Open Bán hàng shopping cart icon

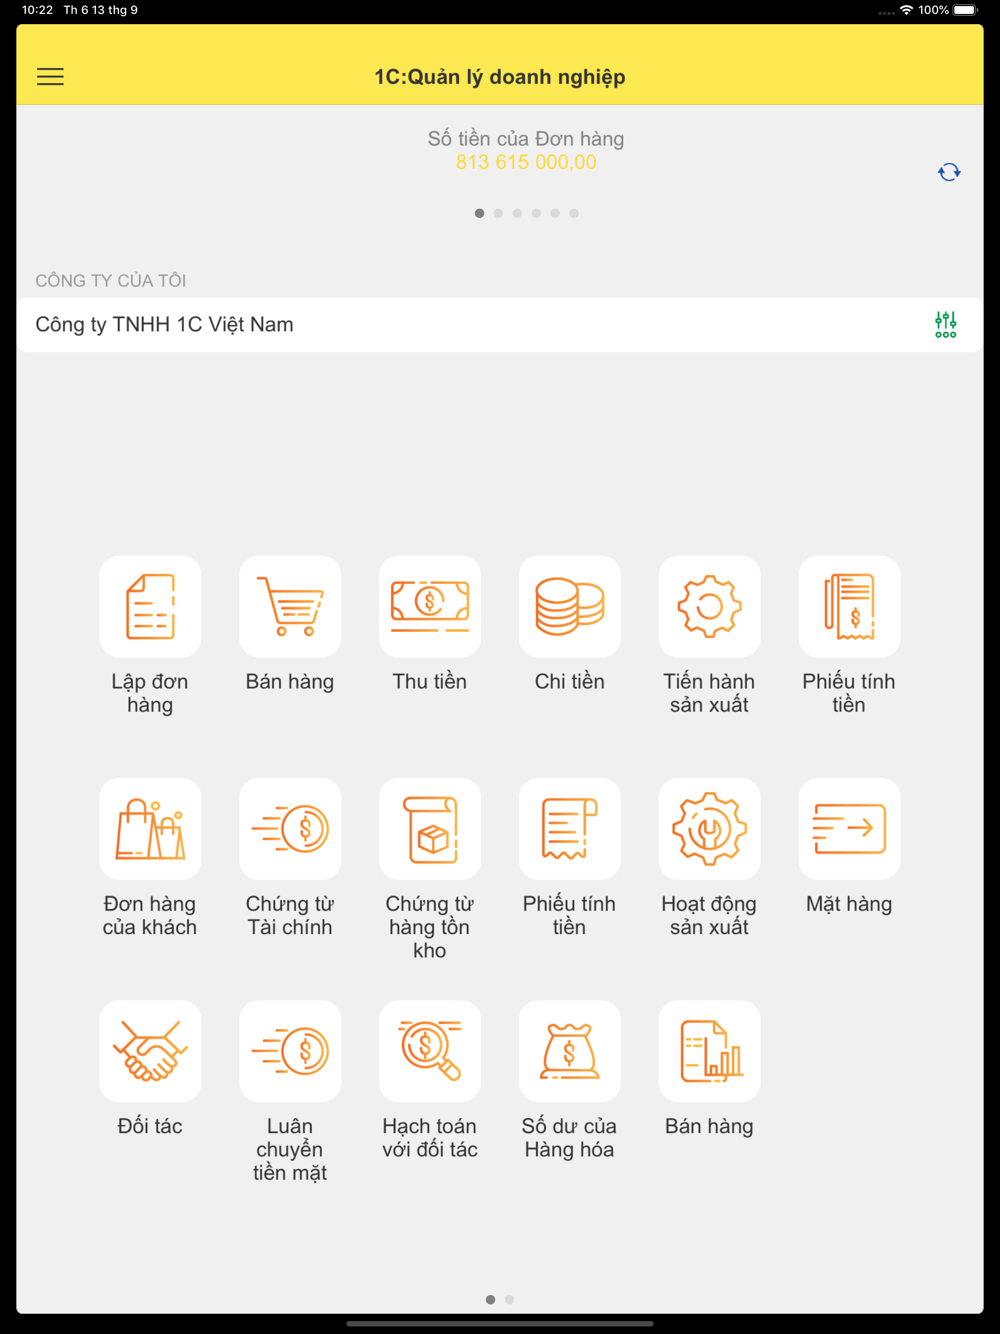pos(290,606)
